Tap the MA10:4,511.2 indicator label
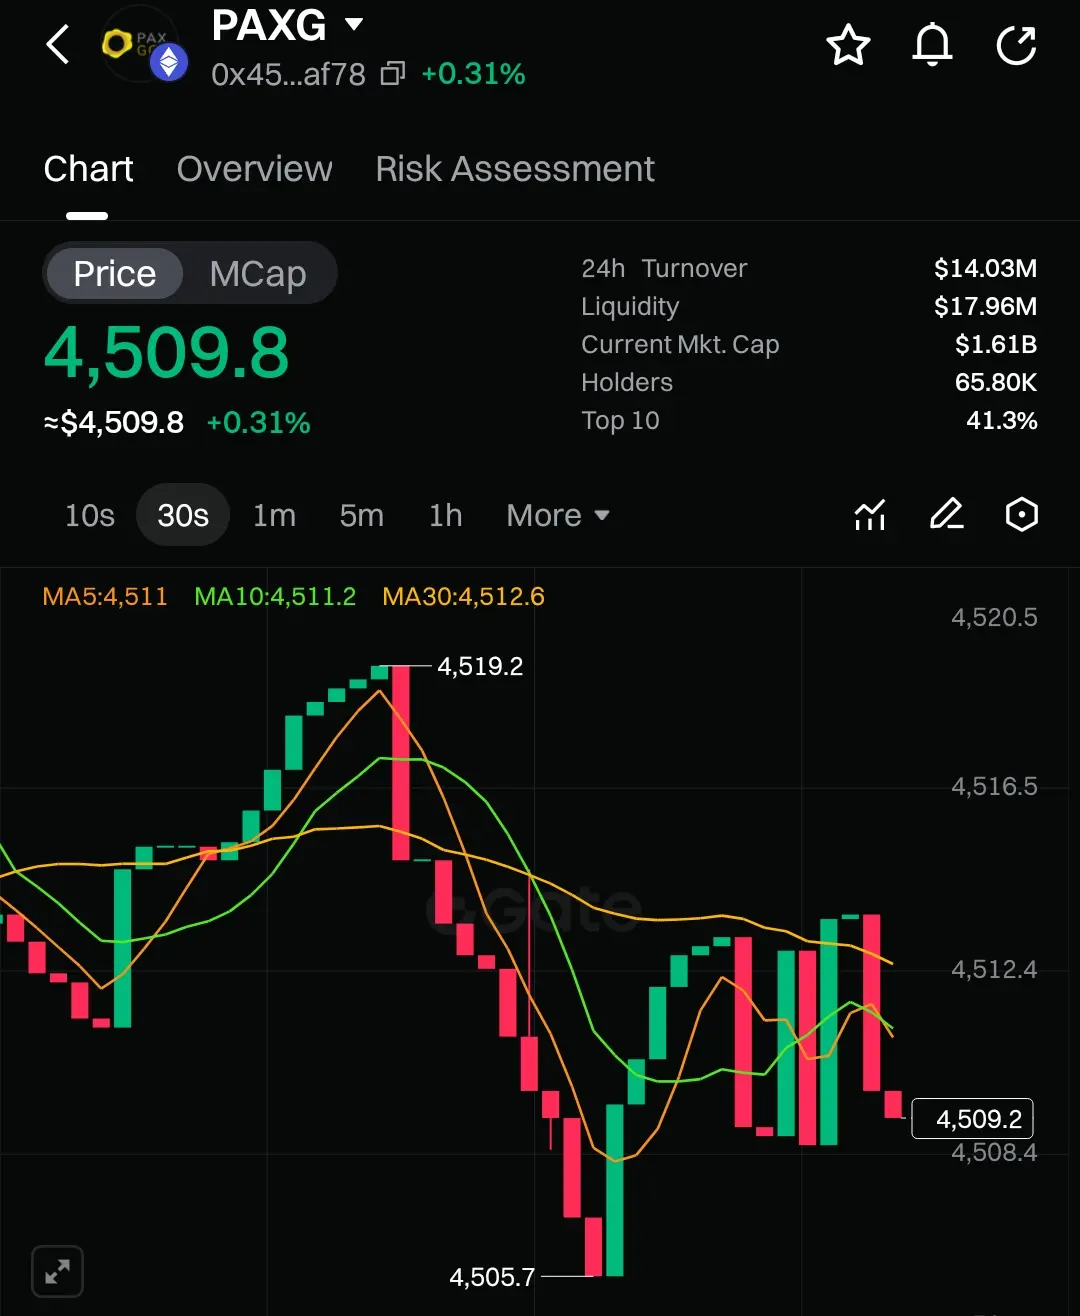Screen dimensions: 1080x1316 point(275,597)
